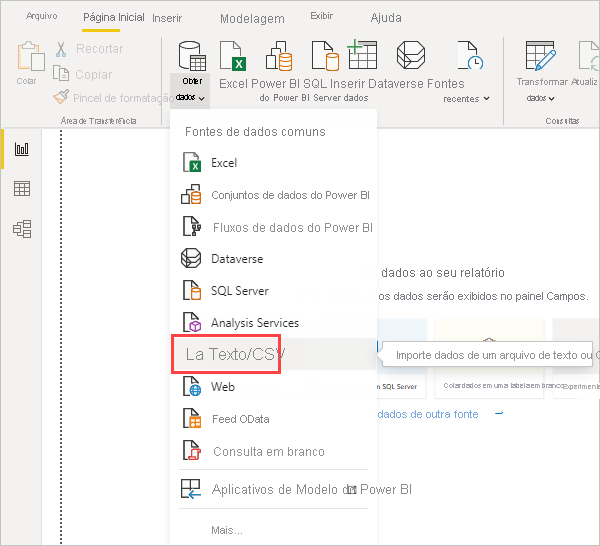Image resolution: width=600 pixels, height=546 pixels.
Task: Choose Dataverse in the dropdown list
Action: coord(274,259)
